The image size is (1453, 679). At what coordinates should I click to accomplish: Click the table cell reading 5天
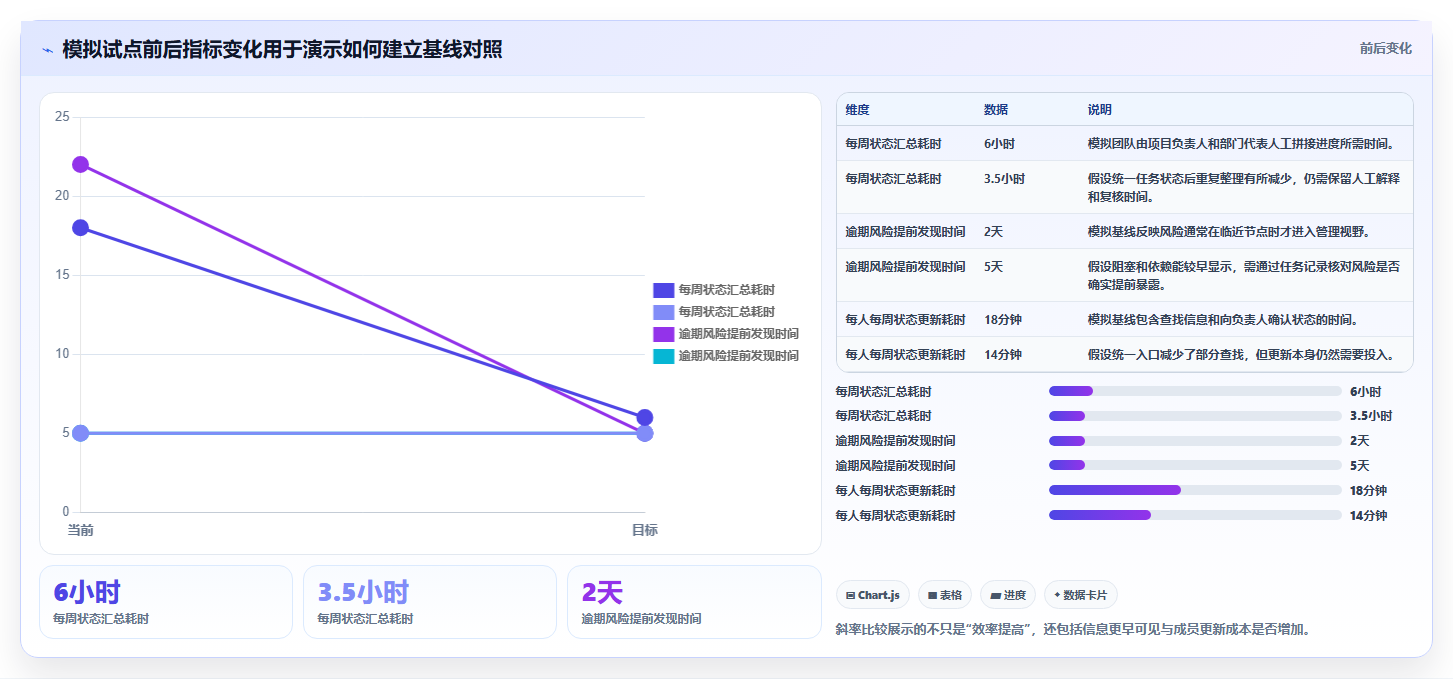[x=993, y=267]
